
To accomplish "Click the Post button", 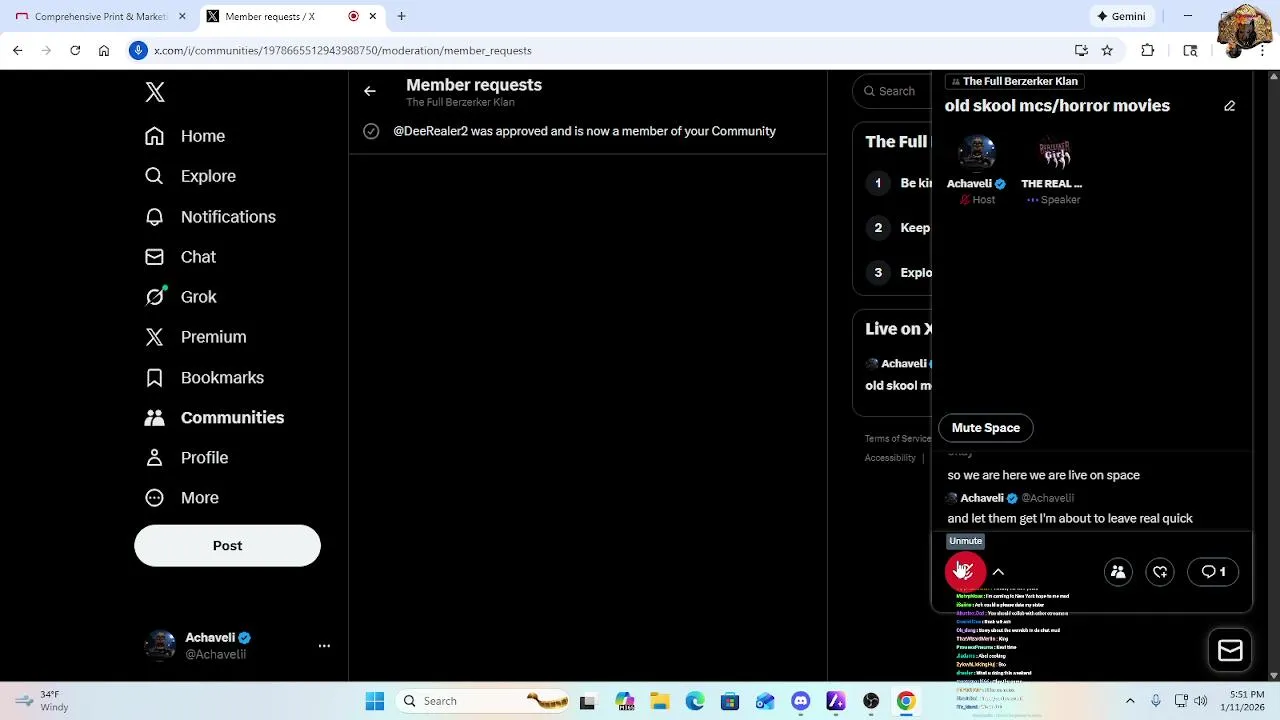I will coord(227,546).
